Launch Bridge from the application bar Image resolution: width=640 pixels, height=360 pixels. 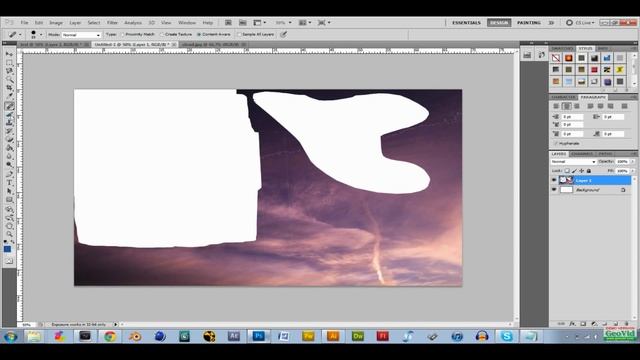click(x=229, y=23)
